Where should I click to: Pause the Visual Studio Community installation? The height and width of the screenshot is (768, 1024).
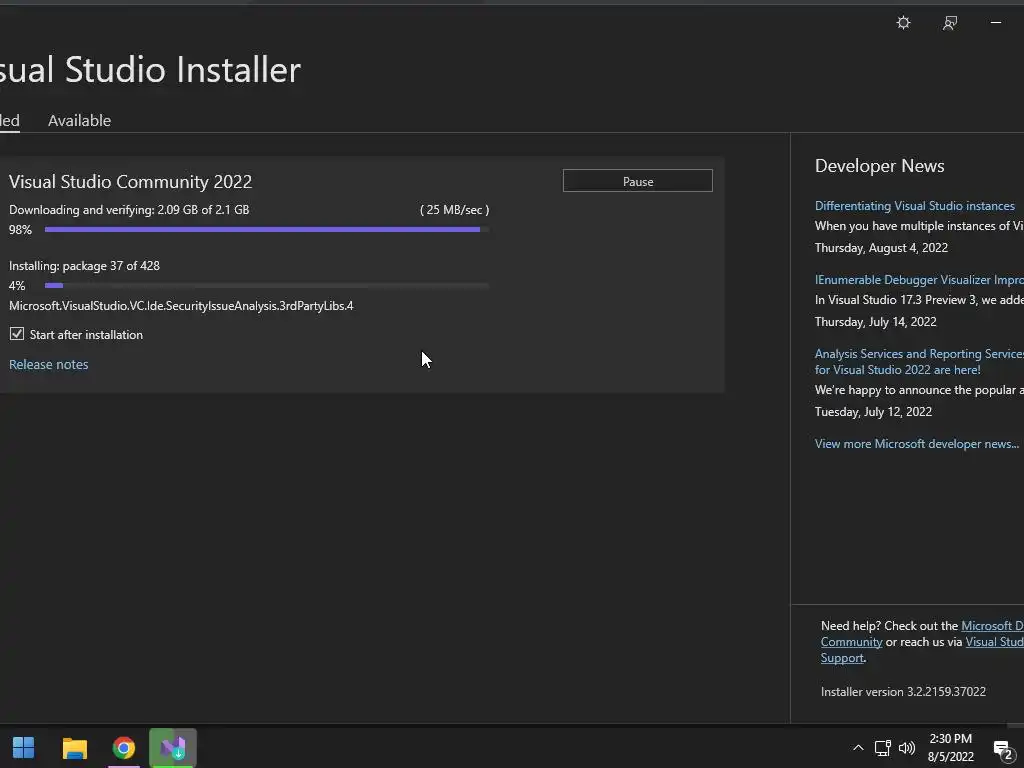point(638,181)
